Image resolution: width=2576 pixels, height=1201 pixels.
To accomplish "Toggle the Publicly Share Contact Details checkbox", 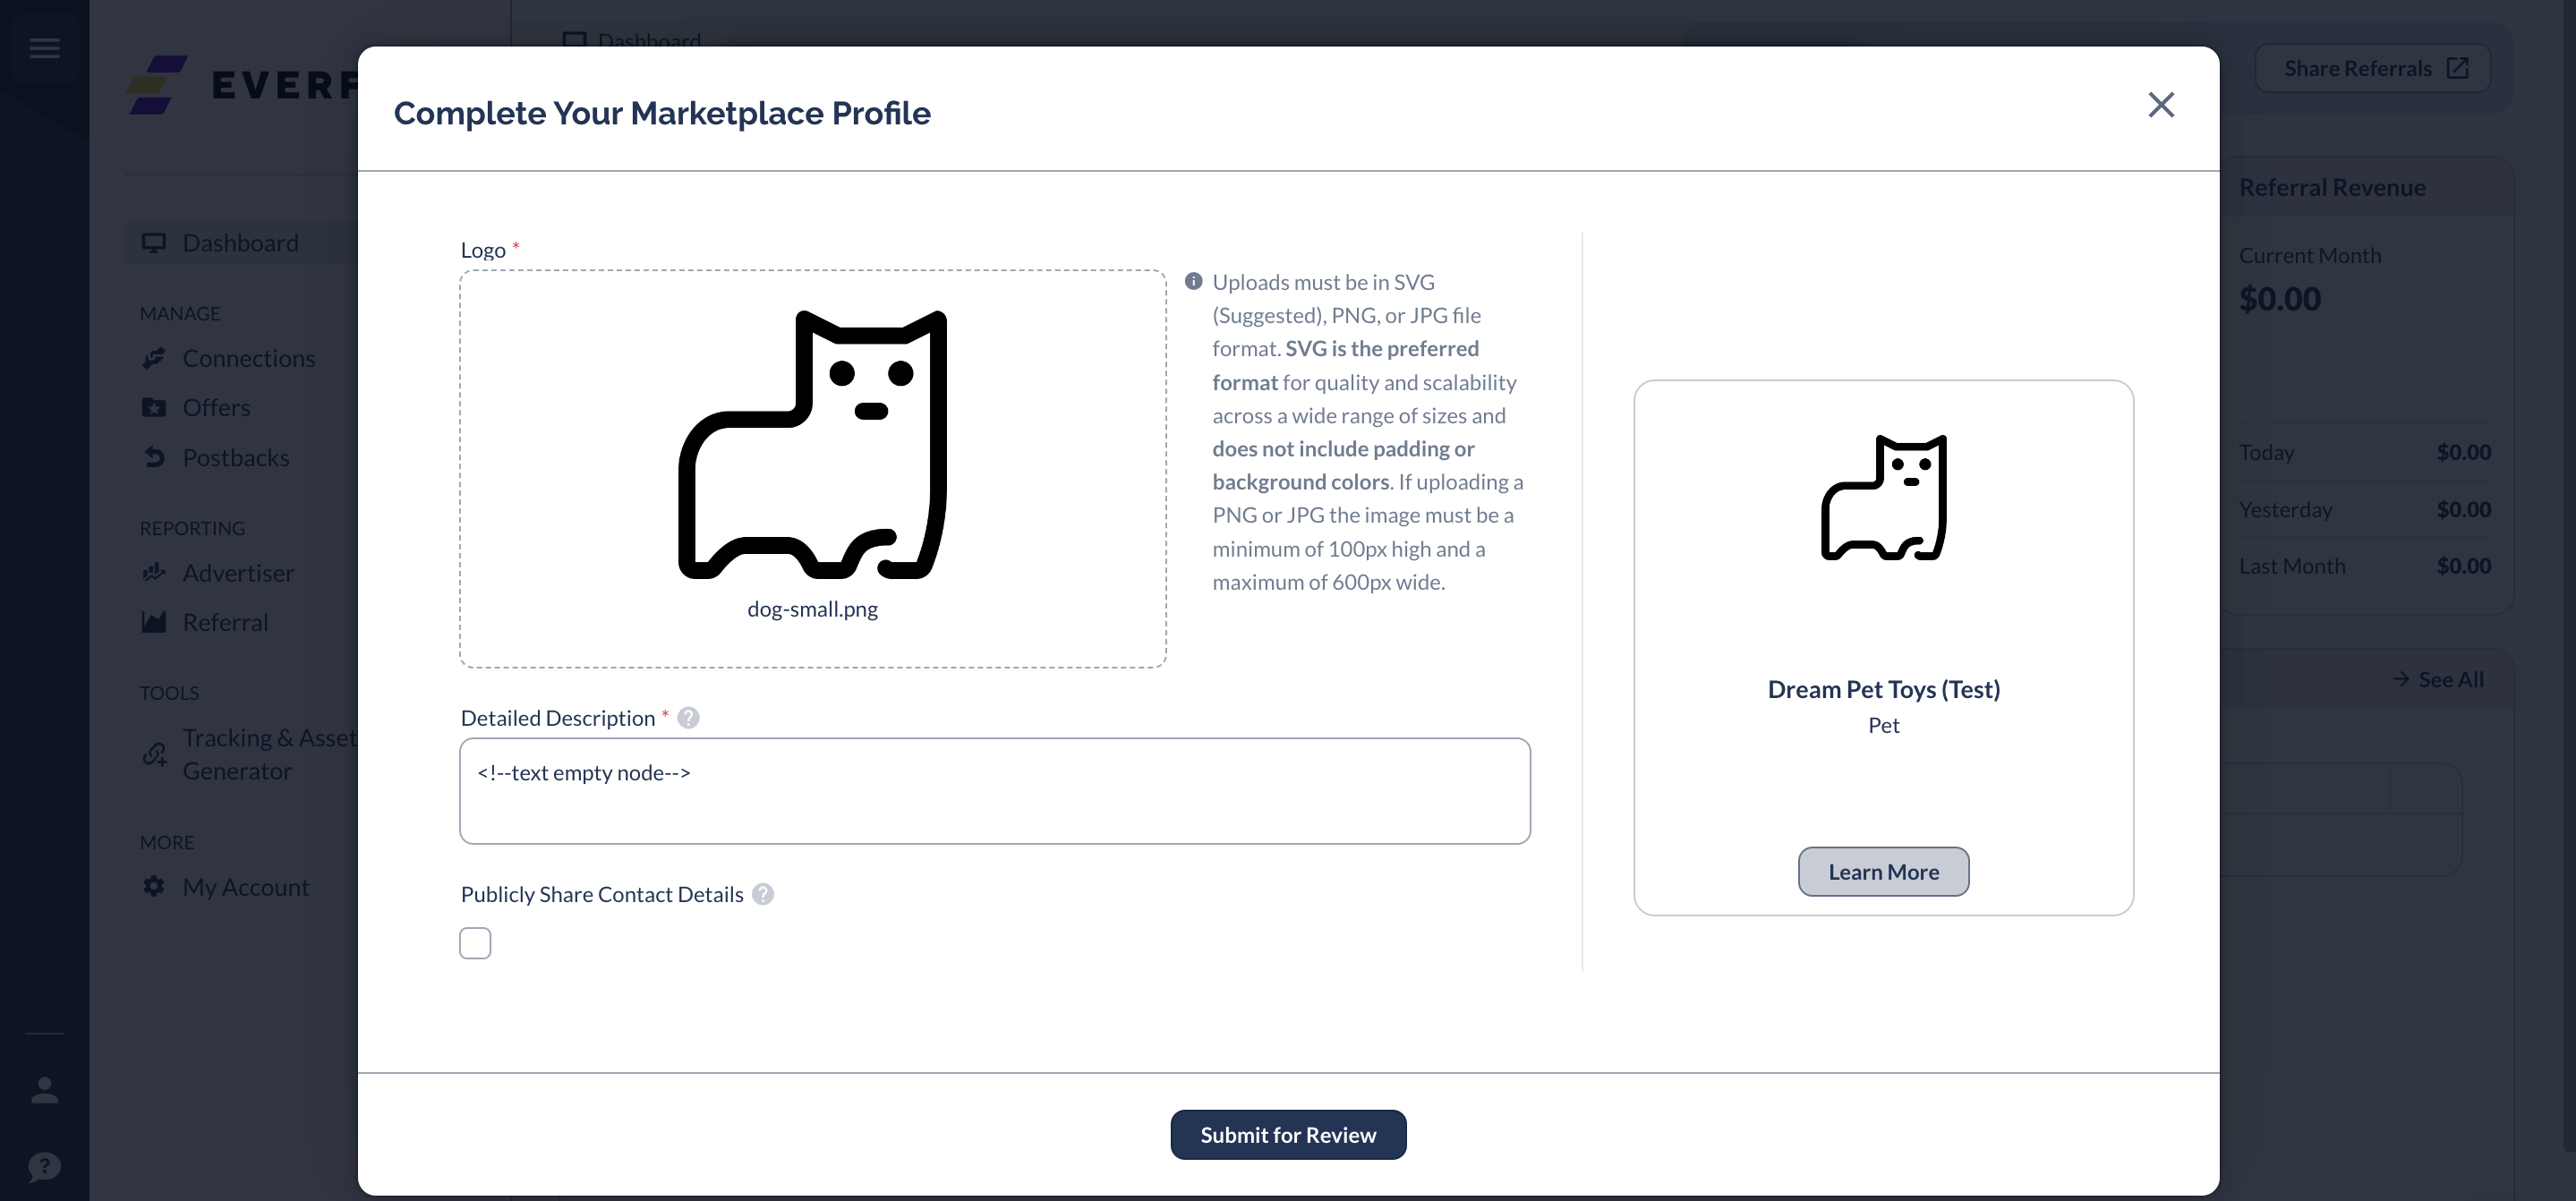I will (475, 943).
